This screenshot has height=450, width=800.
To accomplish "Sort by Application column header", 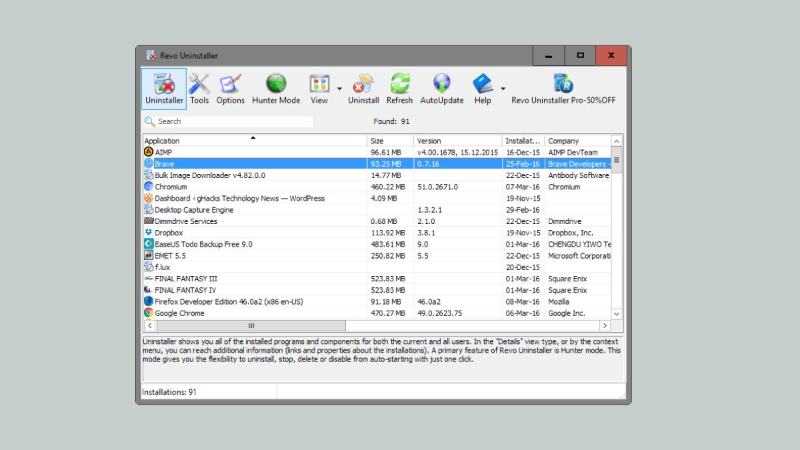I will coord(254,141).
